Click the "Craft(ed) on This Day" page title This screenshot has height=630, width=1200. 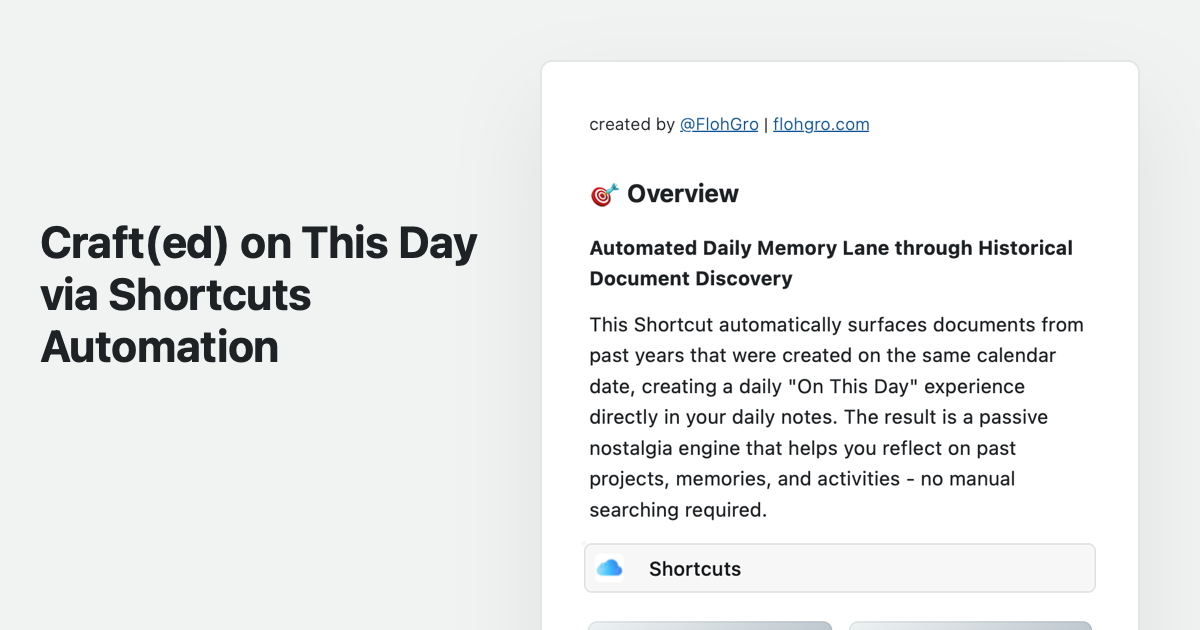(x=259, y=243)
